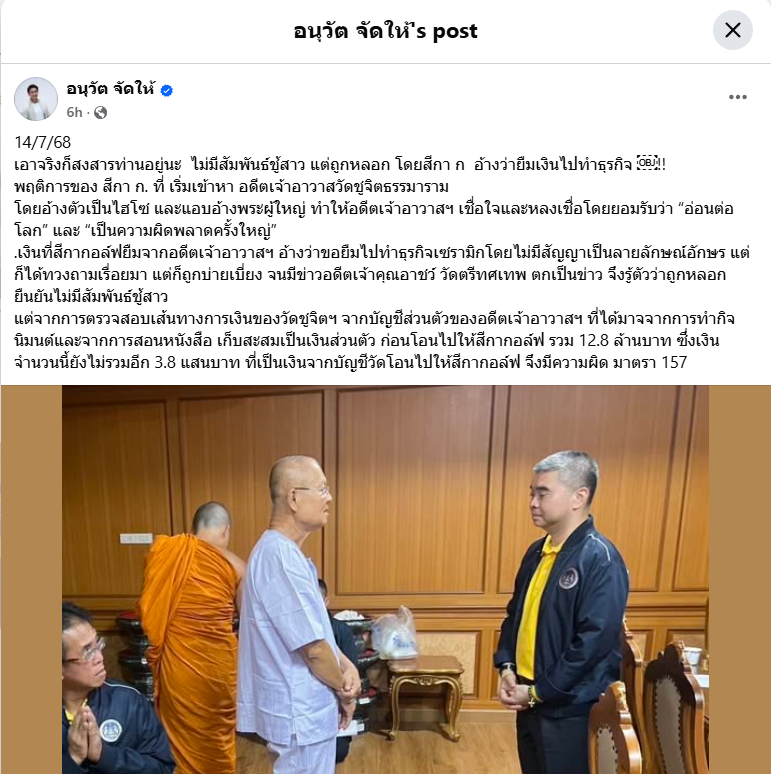Click the last text line mentioning มาตรา 157
This screenshot has width=771, height=774.
click(x=350, y=362)
